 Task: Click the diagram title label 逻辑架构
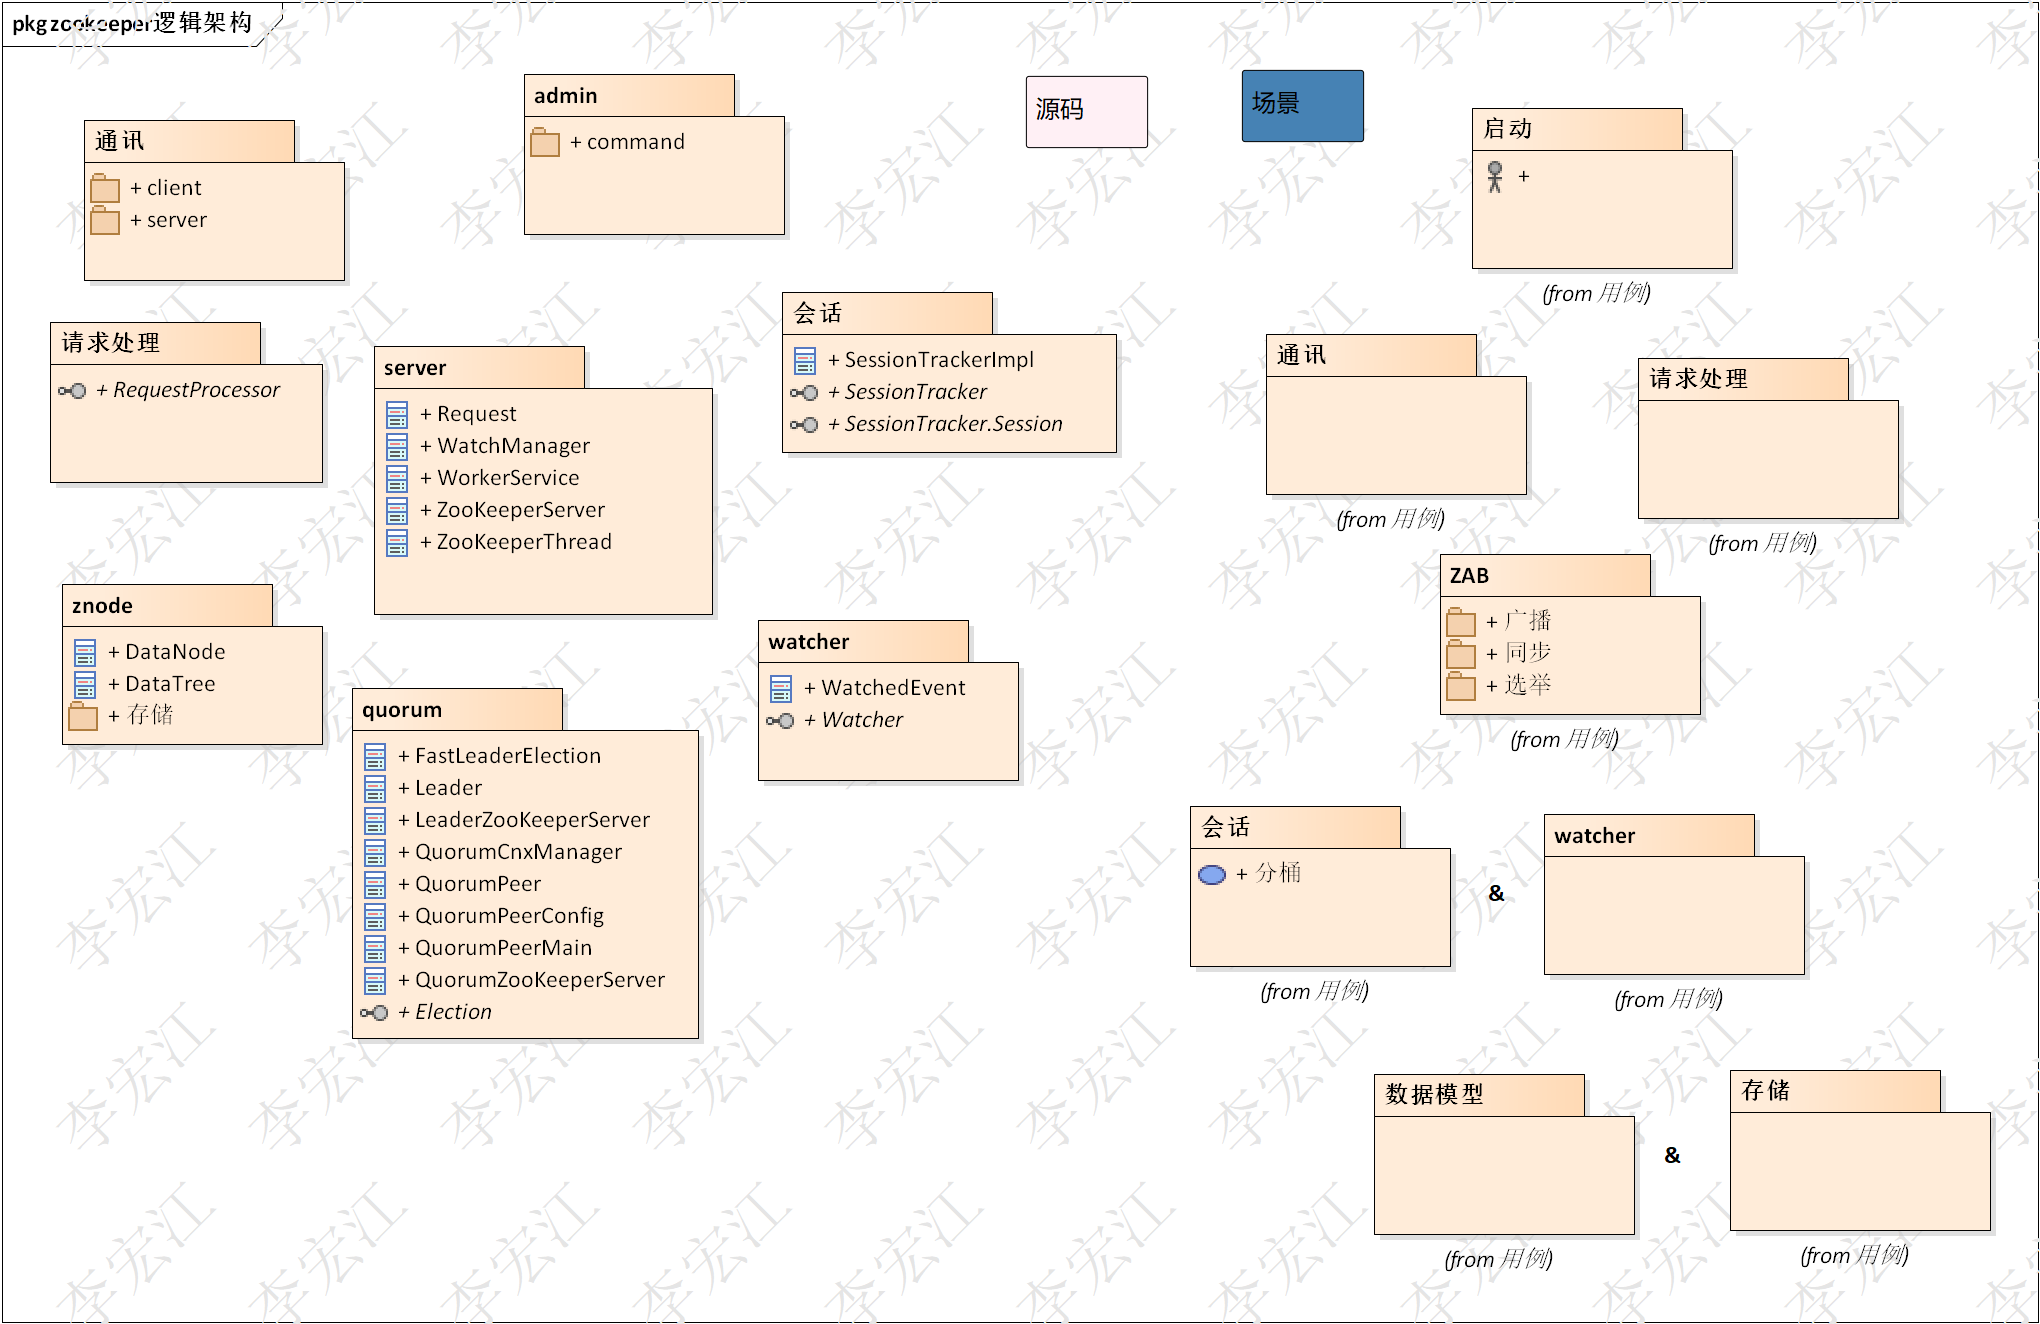[x=203, y=23]
